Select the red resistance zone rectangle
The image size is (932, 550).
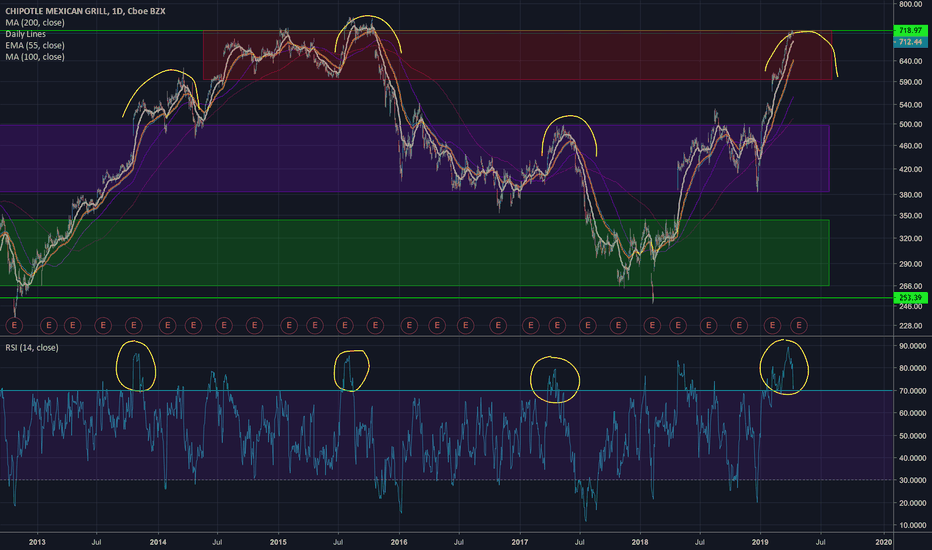(517, 55)
